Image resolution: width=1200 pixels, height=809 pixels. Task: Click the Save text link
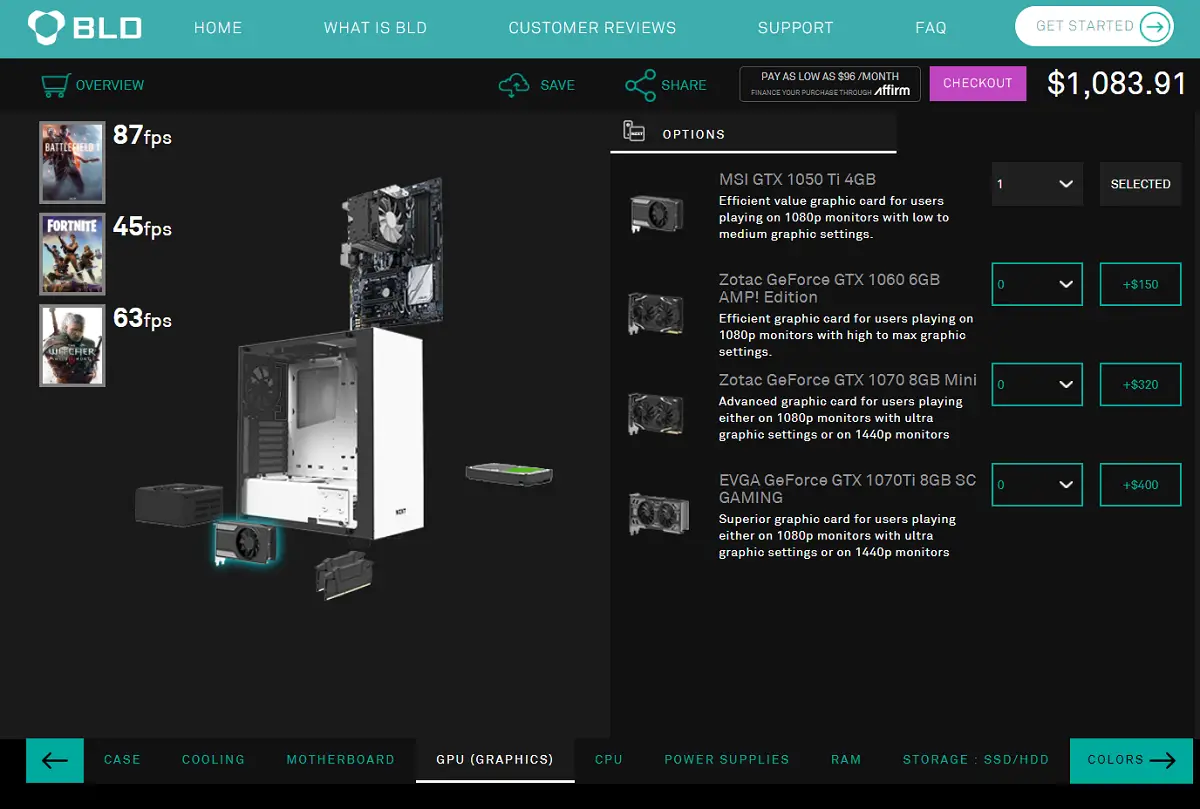coord(557,85)
